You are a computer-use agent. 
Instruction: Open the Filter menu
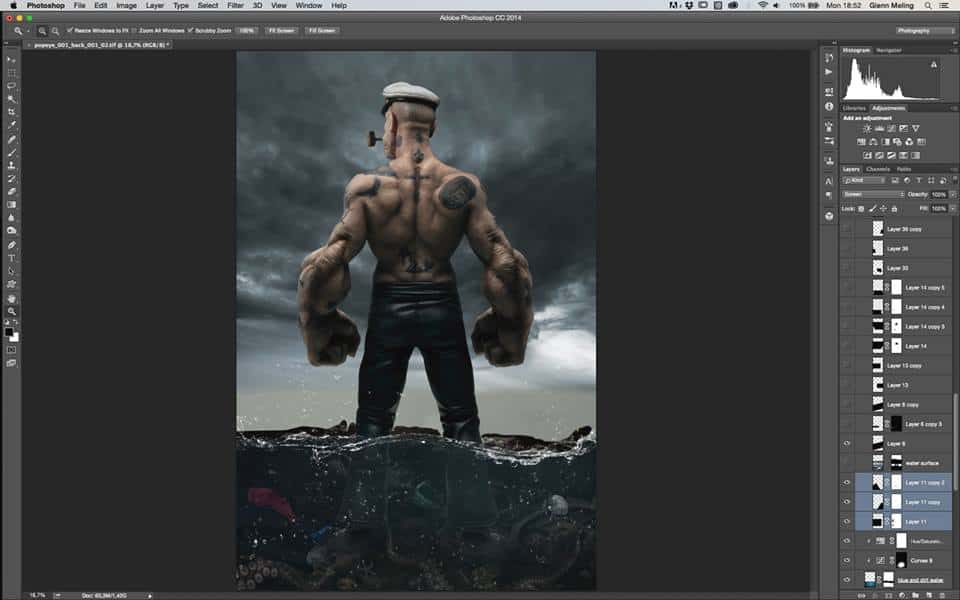click(x=235, y=6)
